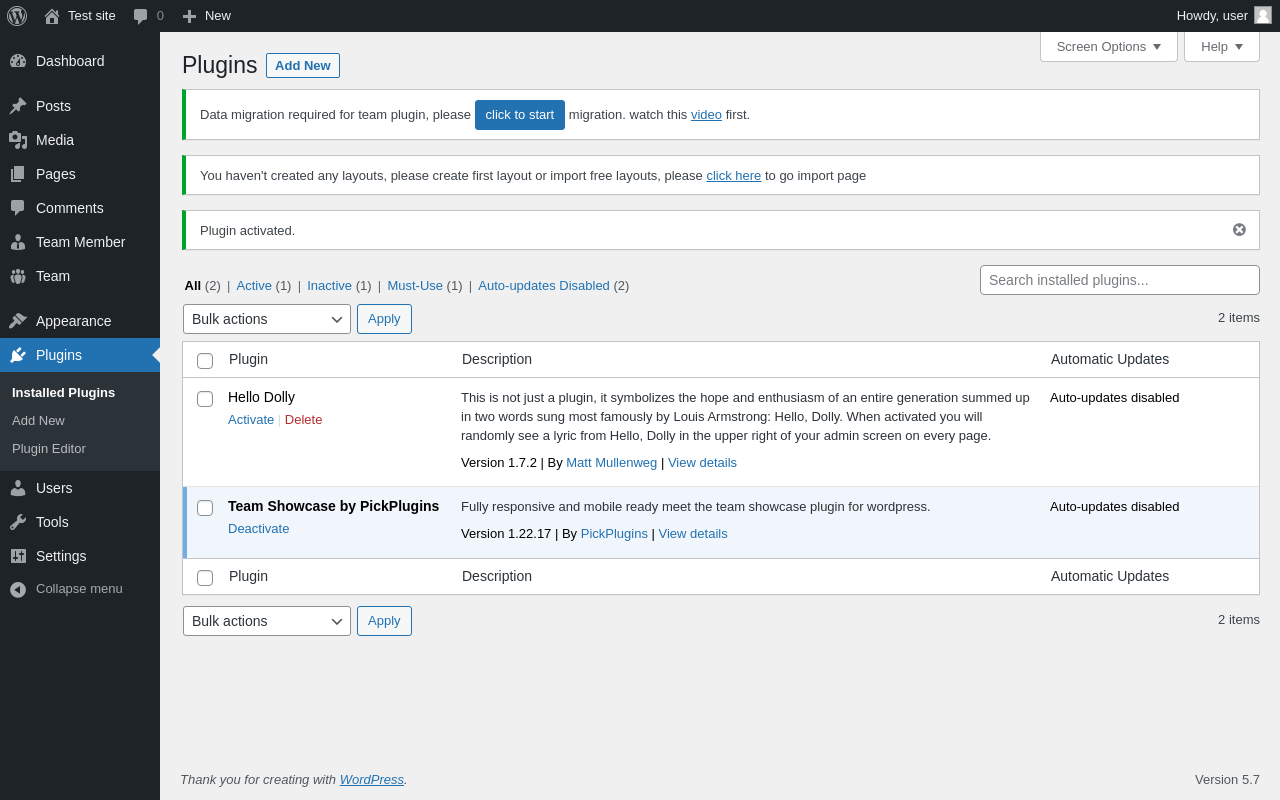This screenshot has height=800, width=1280.
Task: Check the Hello Dolly plugin checkbox
Action: point(205,399)
